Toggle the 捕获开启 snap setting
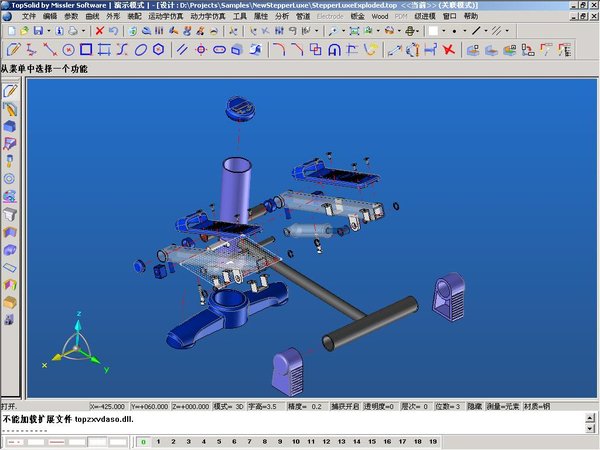Image resolution: width=600 pixels, height=450 pixels. pos(343,407)
